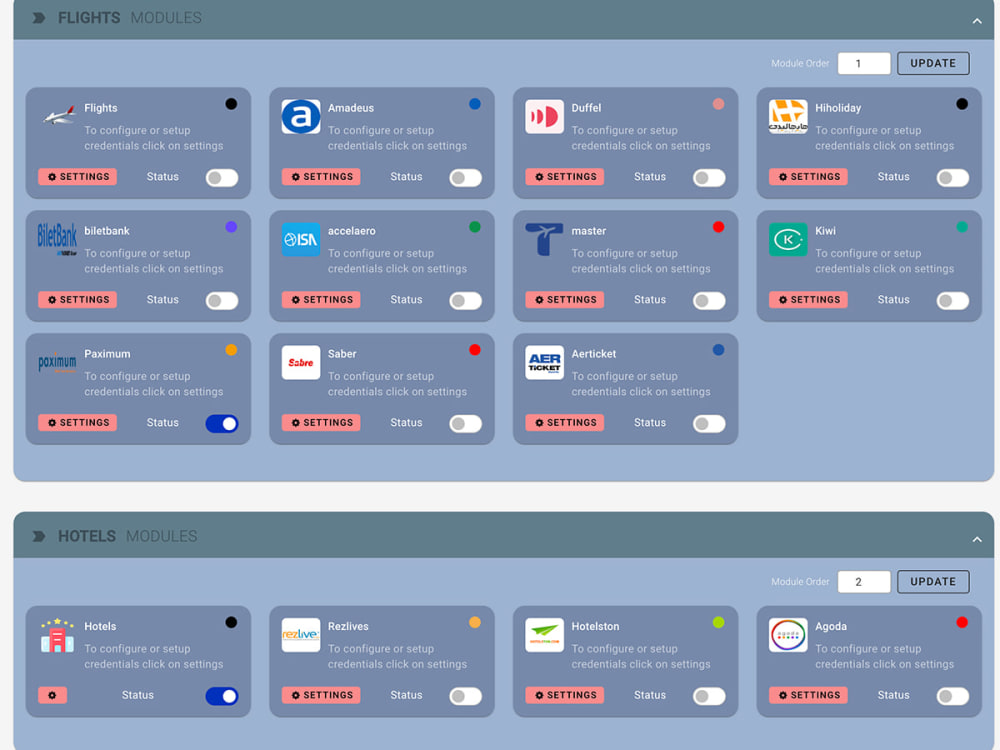Click the Duffel logo icon
The width and height of the screenshot is (1000, 750).
pos(545,116)
